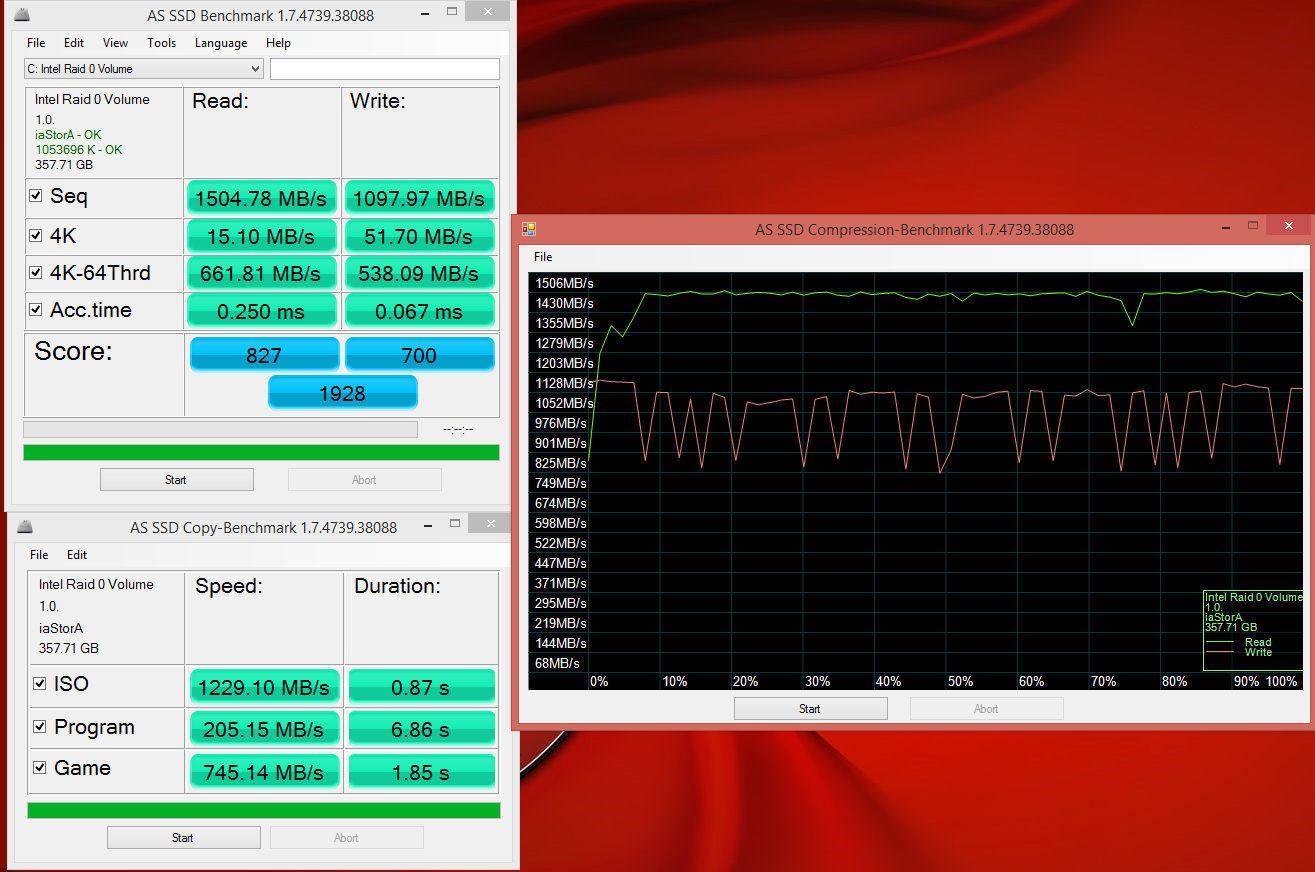The width and height of the screenshot is (1315, 872).
Task: Maximize the Compression-Benchmark window
Action: pos(1254,228)
